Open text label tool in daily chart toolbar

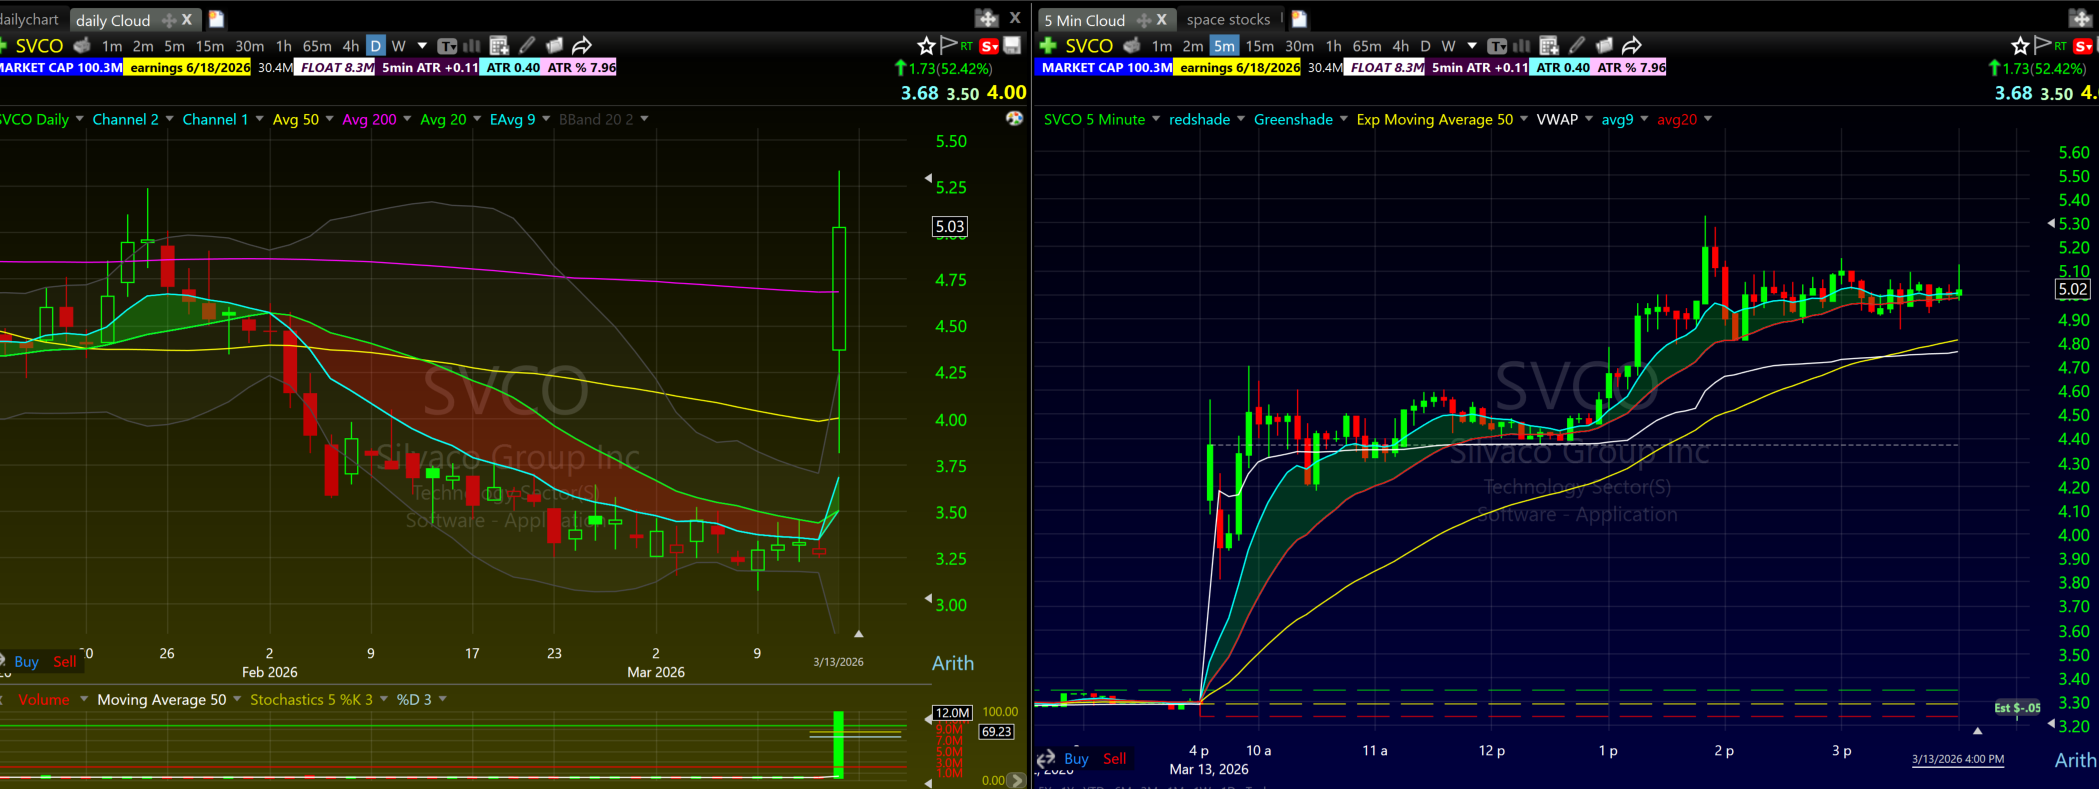[x=447, y=46]
